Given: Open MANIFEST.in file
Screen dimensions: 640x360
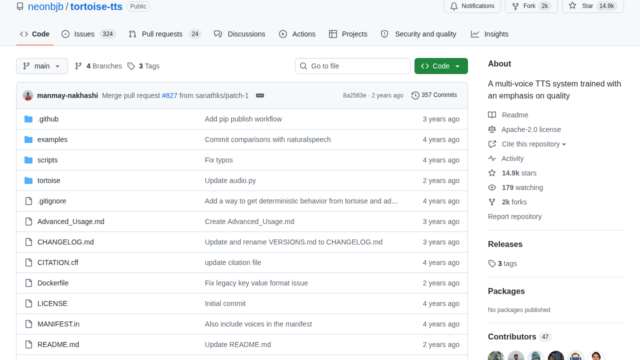Looking at the screenshot, I should [x=58, y=324].
